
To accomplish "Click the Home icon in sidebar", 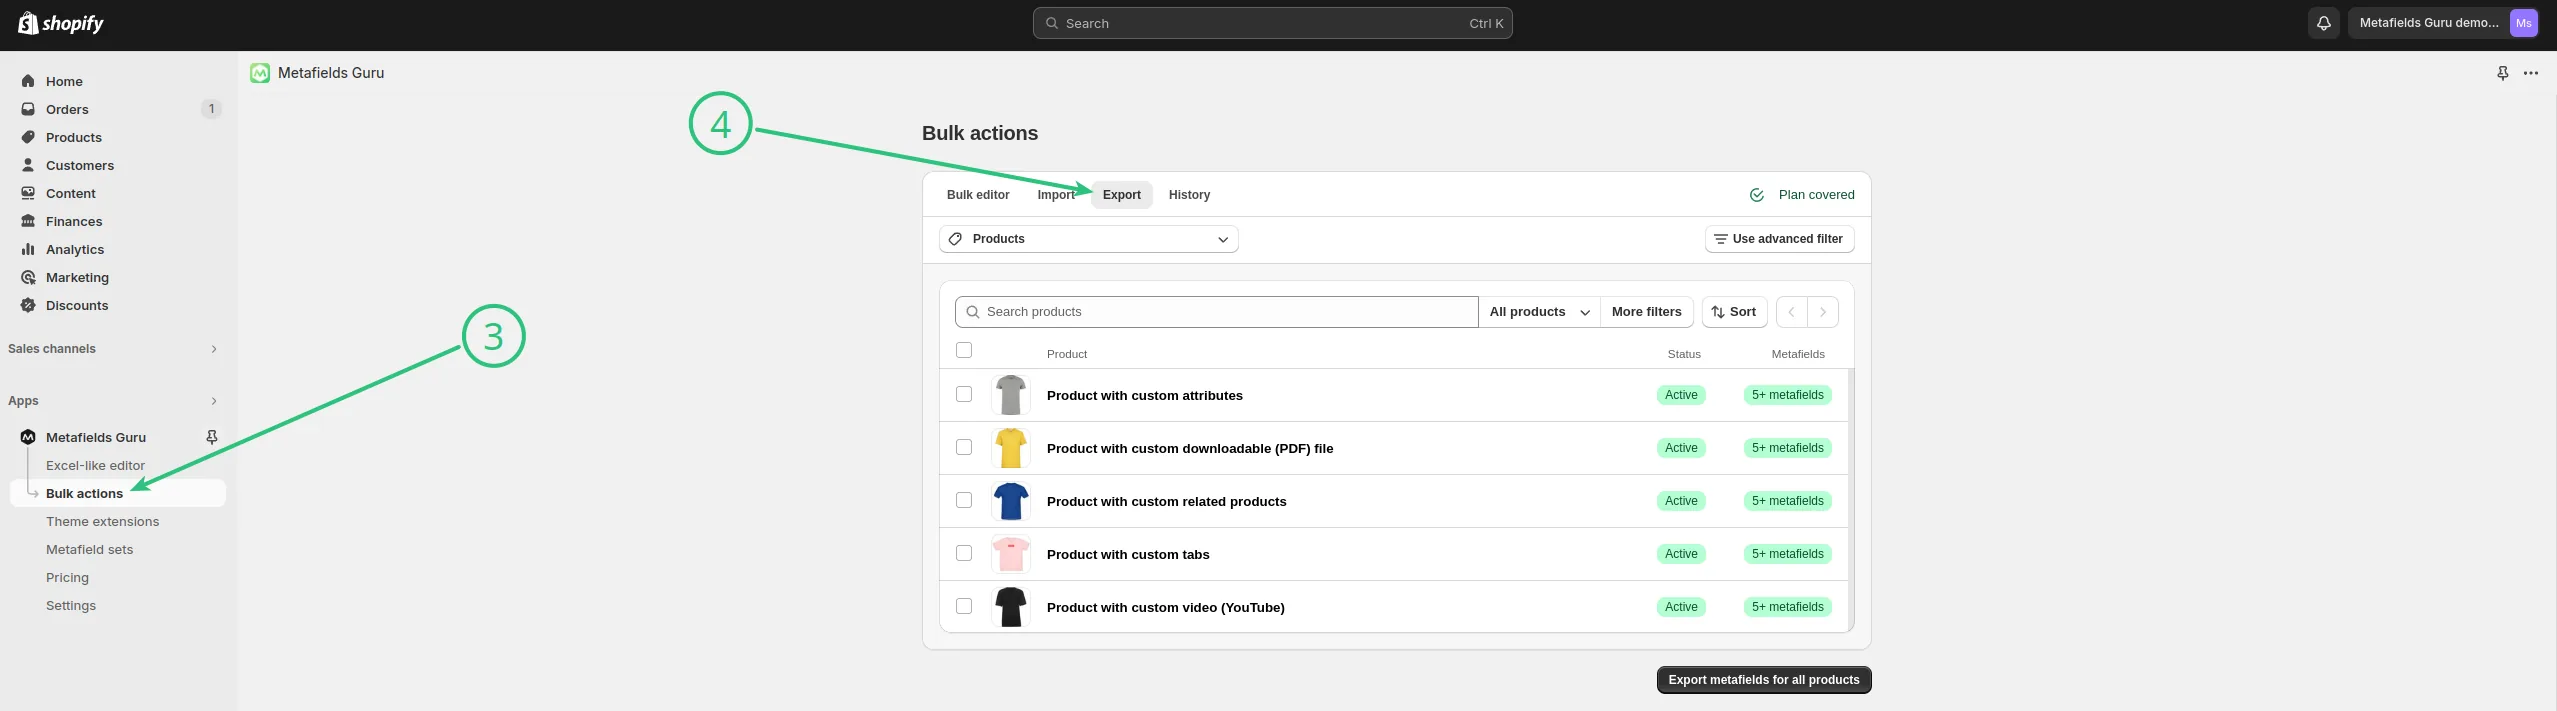I will click(x=28, y=81).
